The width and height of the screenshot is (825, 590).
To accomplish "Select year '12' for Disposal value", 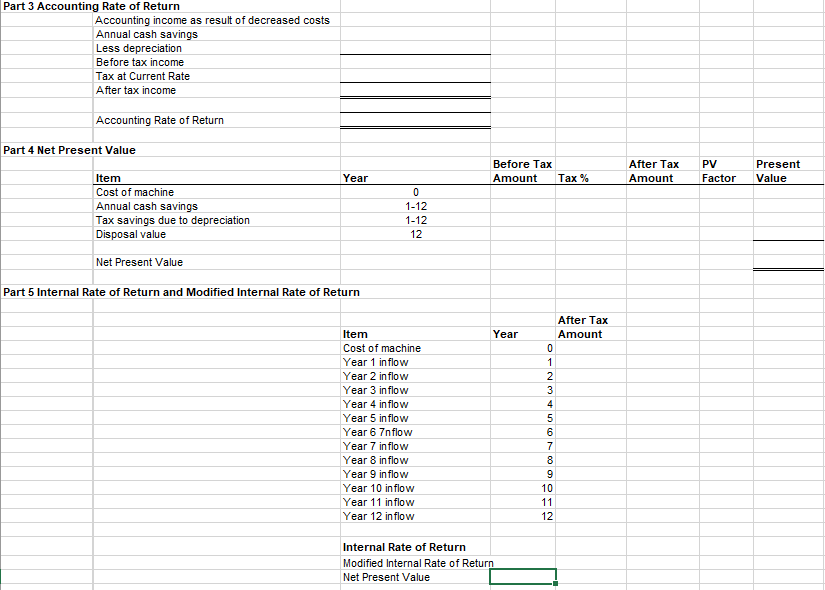I will [x=416, y=234].
